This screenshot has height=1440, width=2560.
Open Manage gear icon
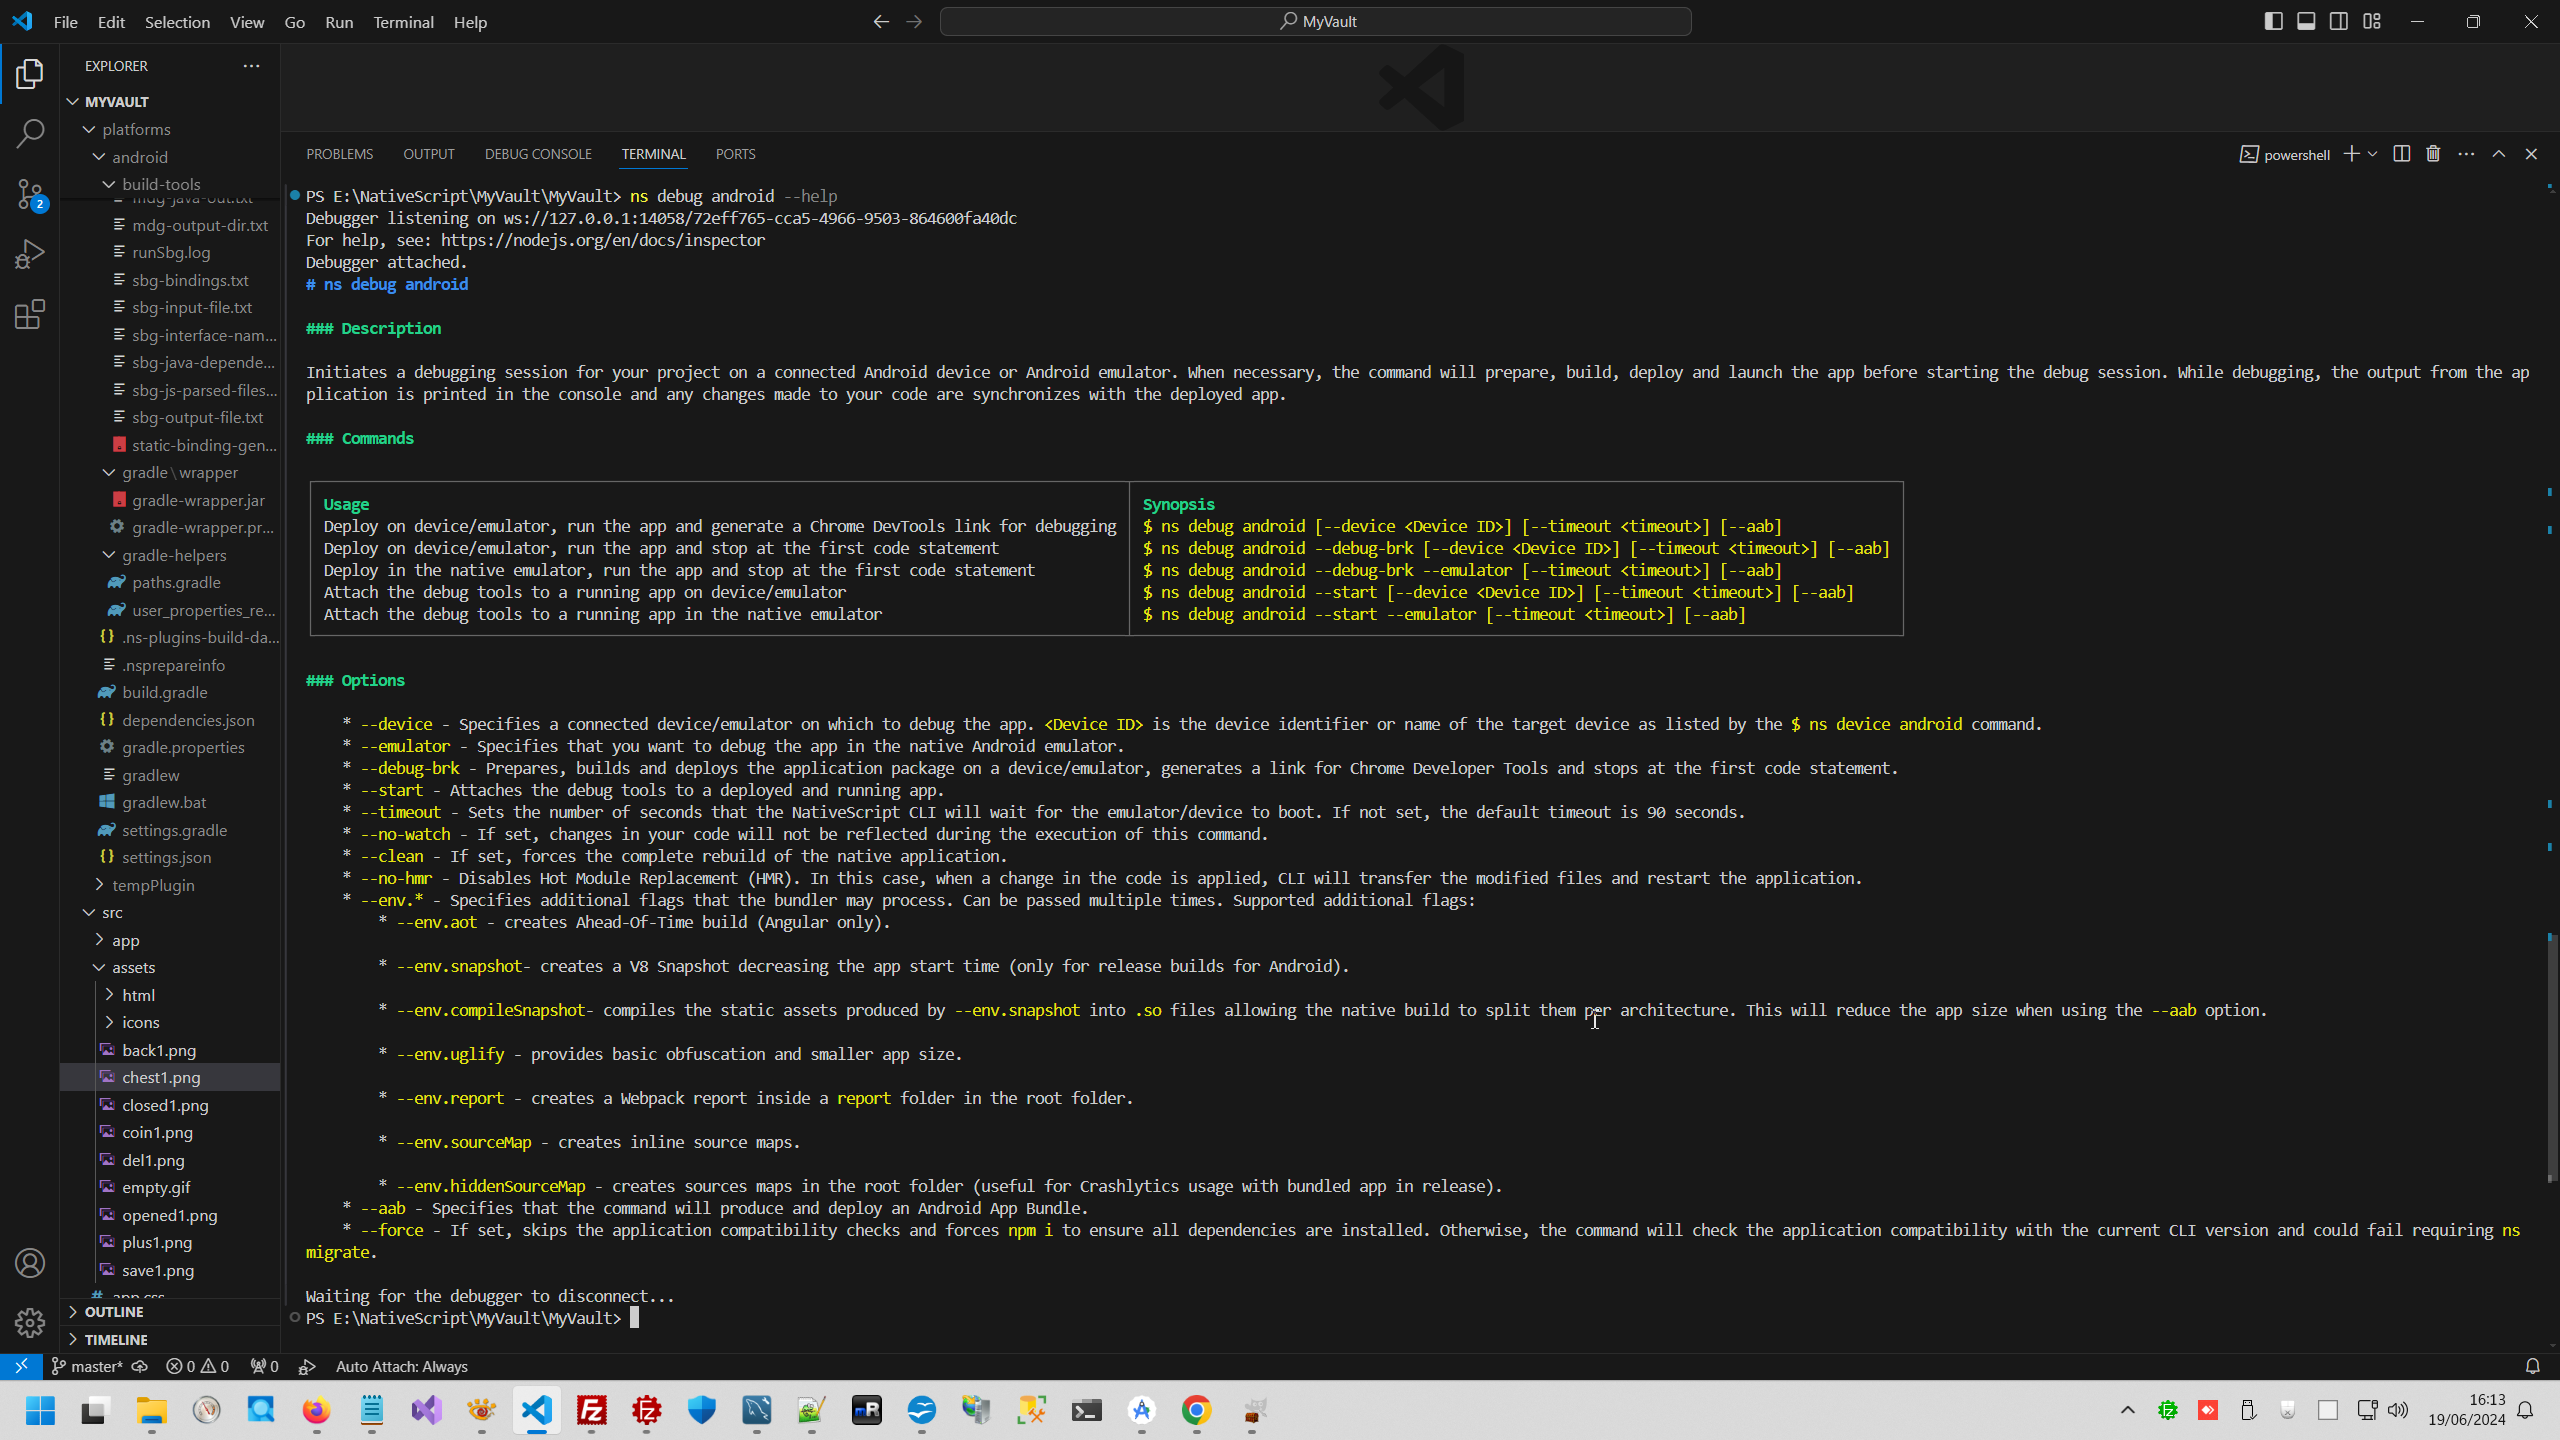click(30, 1323)
